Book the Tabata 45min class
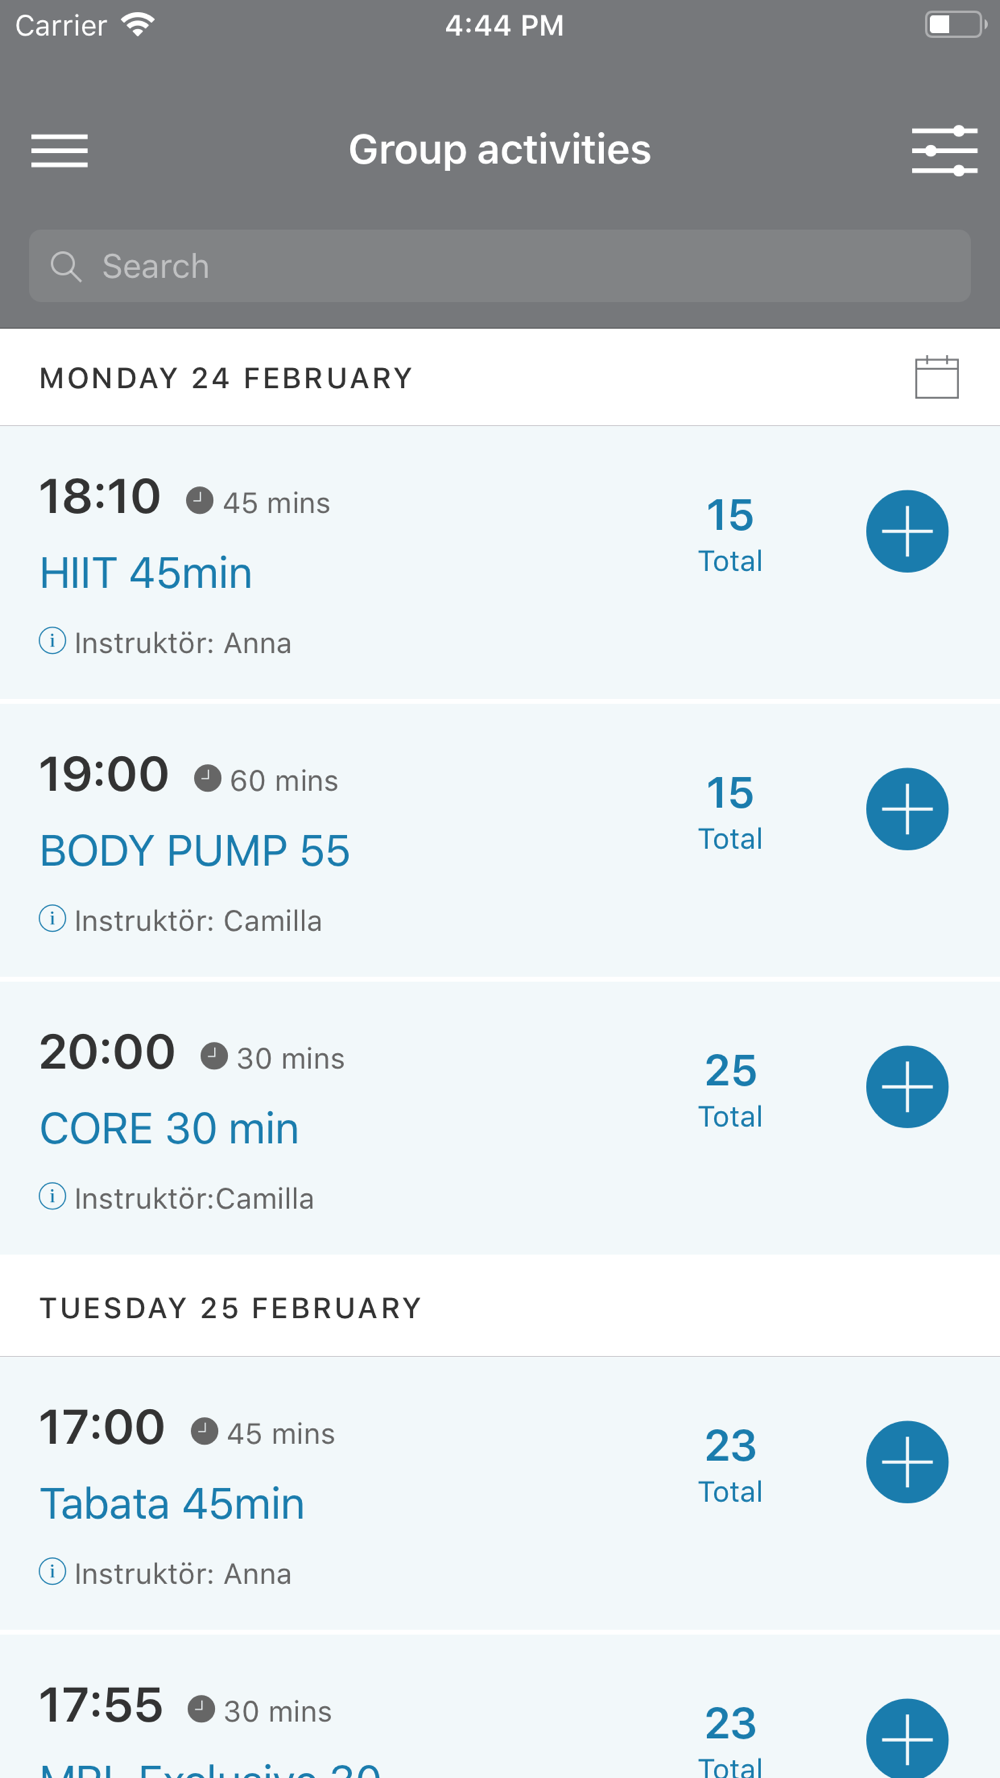 (x=907, y=1462)
